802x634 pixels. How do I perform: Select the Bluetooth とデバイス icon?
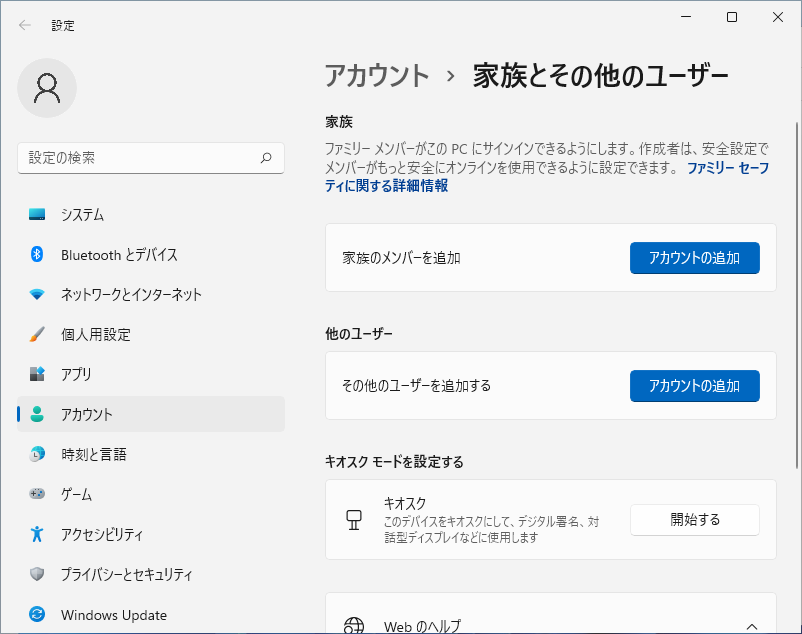coord(37,254)
